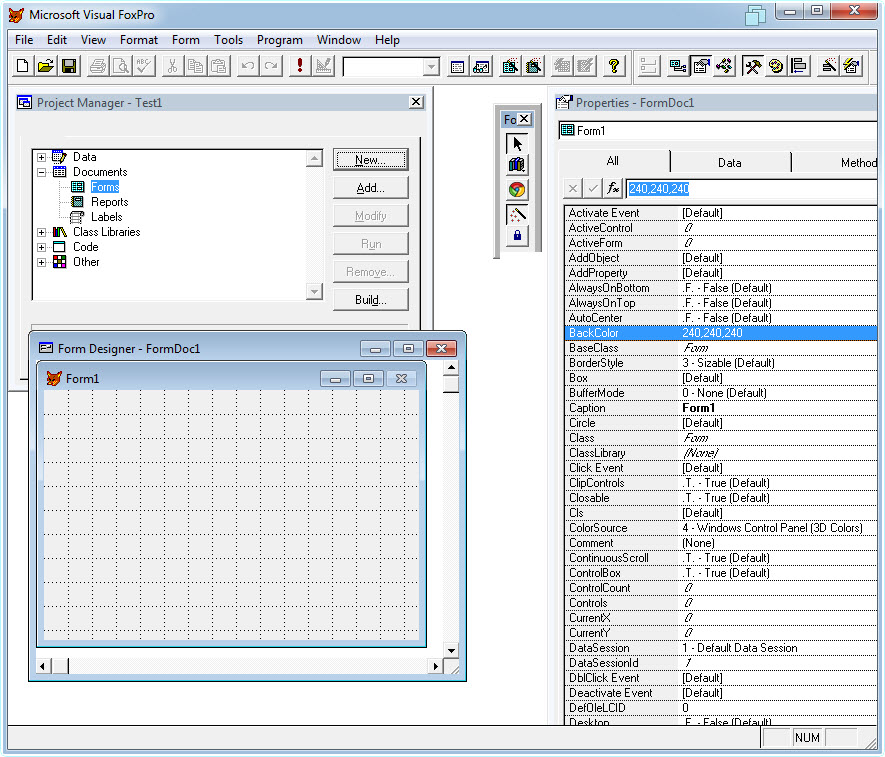Open the Format menu
The height and width of the screenshot is (757, 885).
click(x=139, y=40)
